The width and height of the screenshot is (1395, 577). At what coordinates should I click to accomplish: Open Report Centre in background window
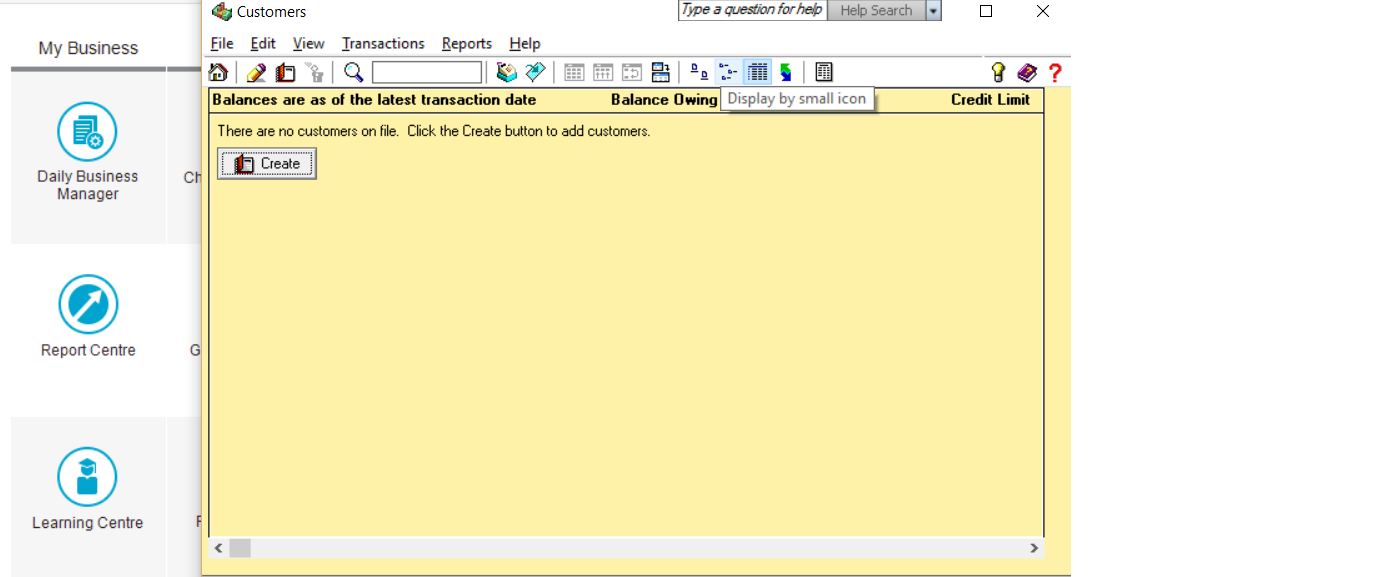(87, 316)
